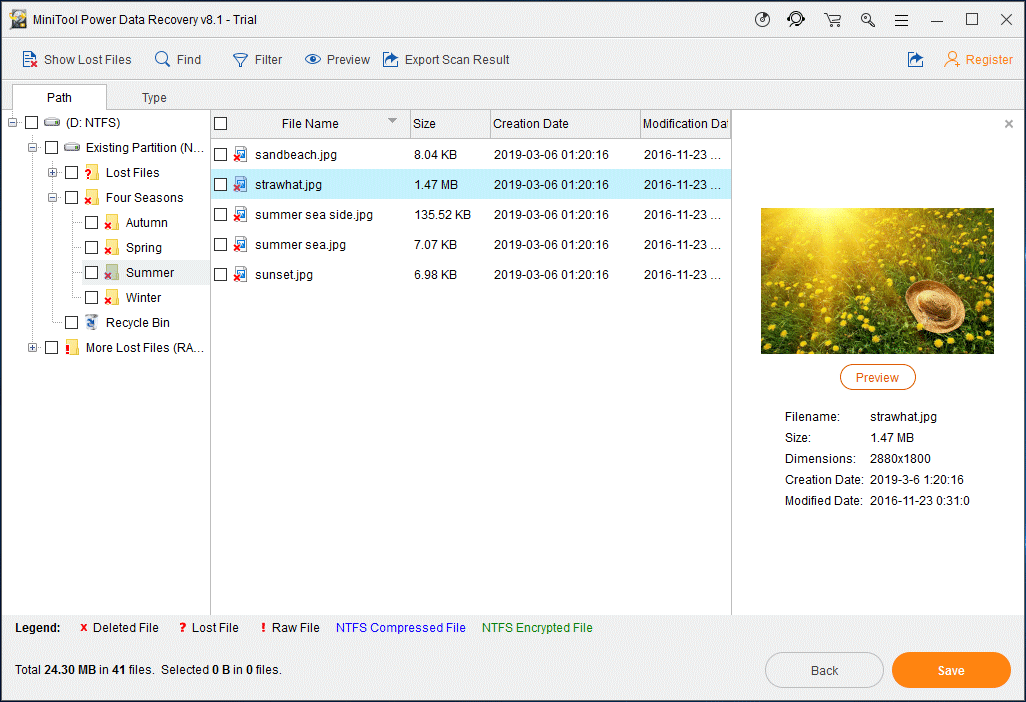
Task: Open the shopping cart icon
Action: coord(832,20)
